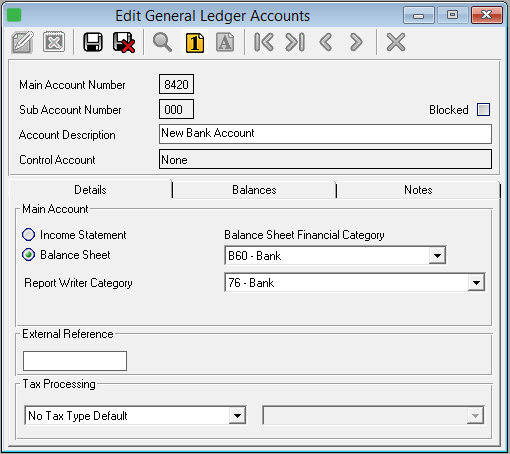Cancel save using floppy with red X

pyautogui.click(x=124, y=42)
